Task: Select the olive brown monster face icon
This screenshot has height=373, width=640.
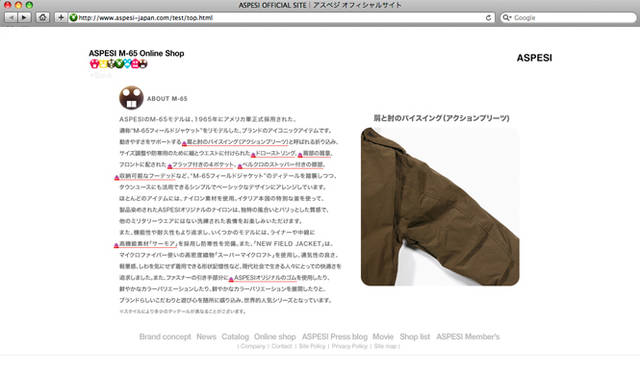Action: [x=111, y=64]
